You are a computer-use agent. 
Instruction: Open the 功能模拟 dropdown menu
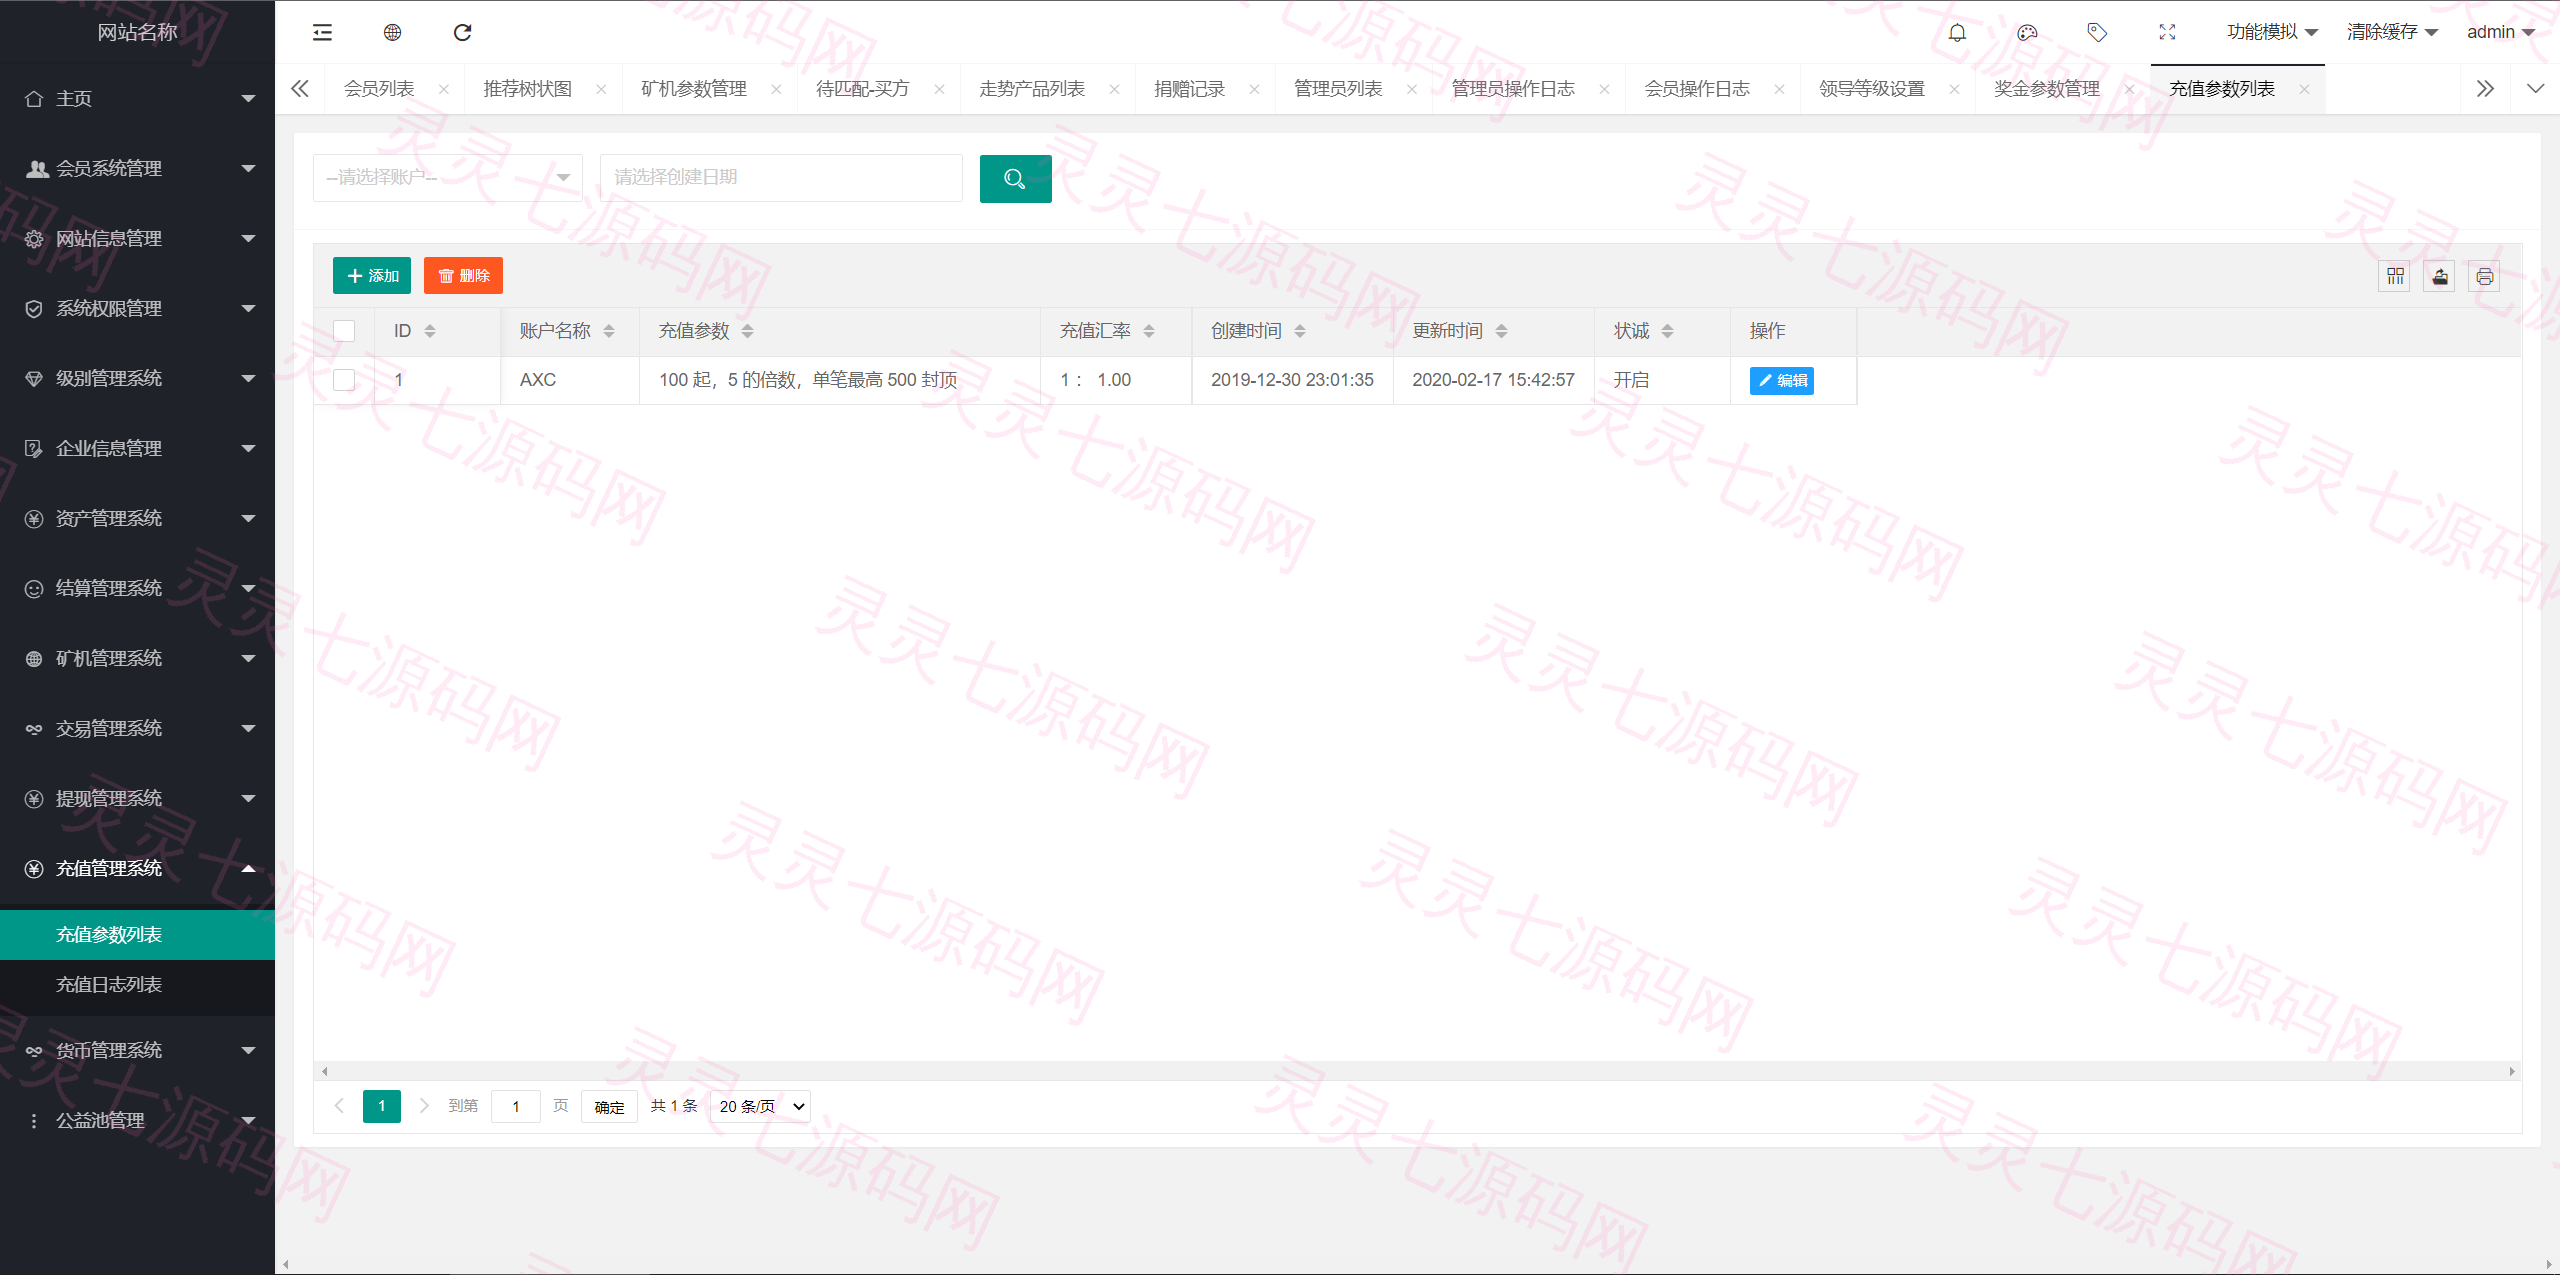[x=2272, y=32]
